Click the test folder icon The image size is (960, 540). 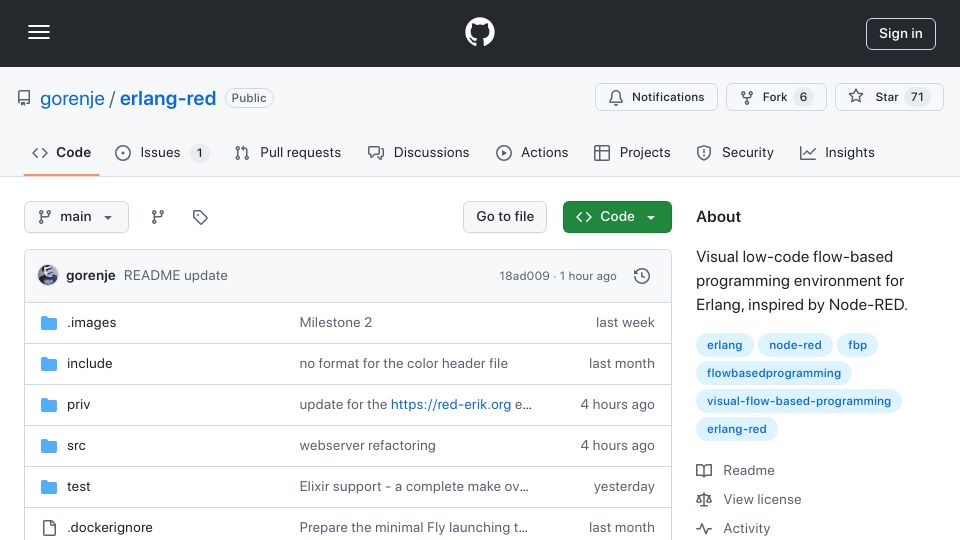coord(49,487)
